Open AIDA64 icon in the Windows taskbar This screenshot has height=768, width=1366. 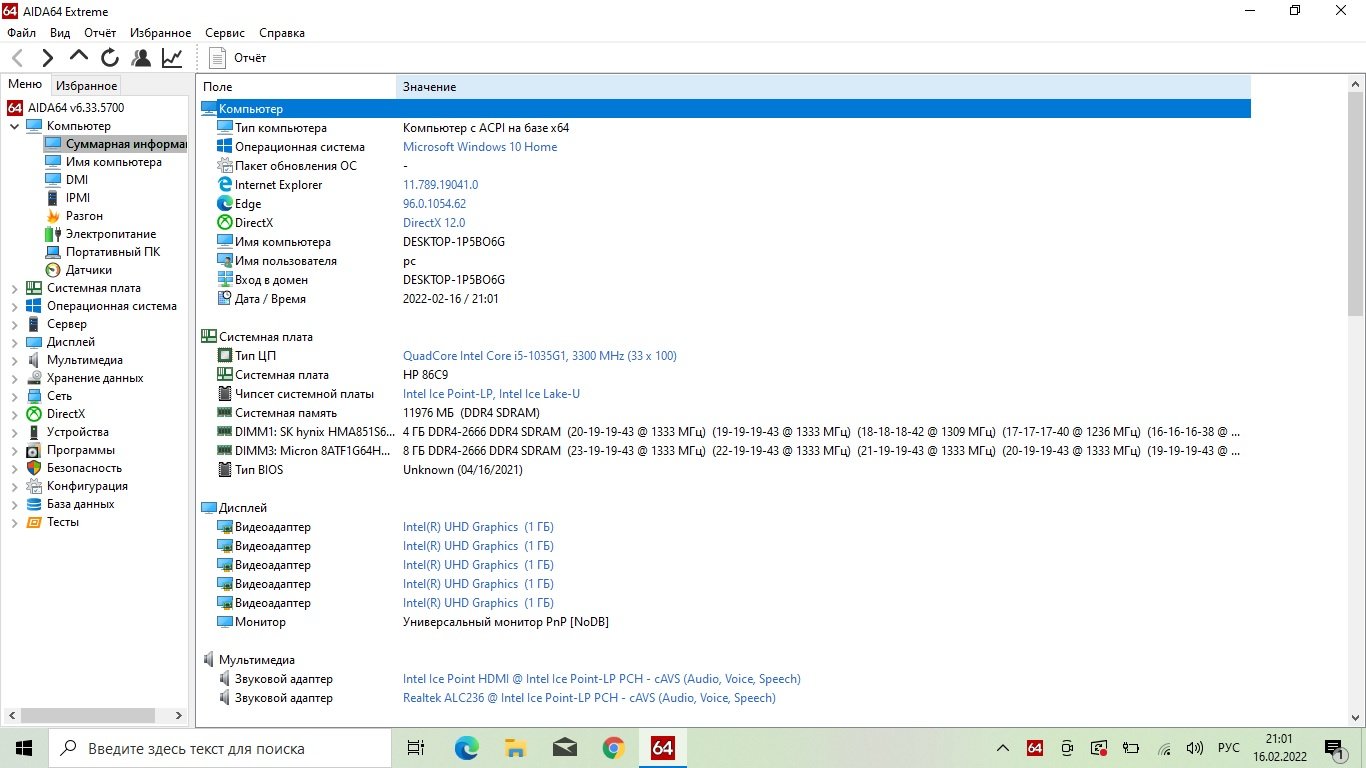click(662, 748)
